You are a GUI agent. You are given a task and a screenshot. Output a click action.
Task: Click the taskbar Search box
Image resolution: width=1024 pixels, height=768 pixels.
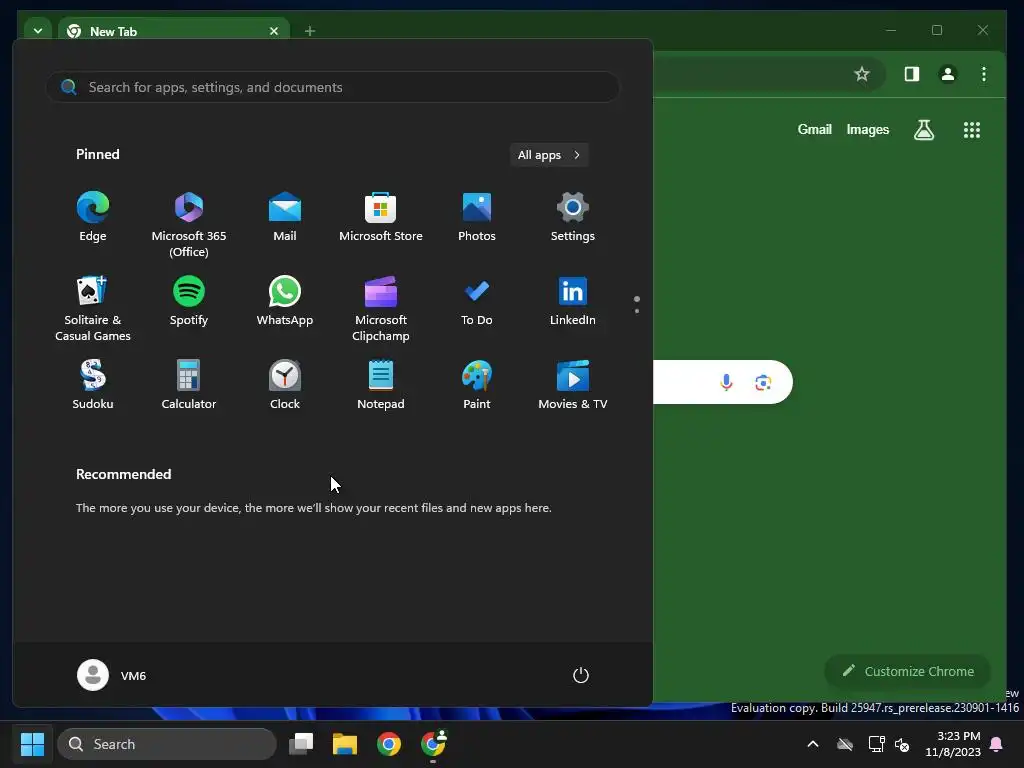[167, 744]
